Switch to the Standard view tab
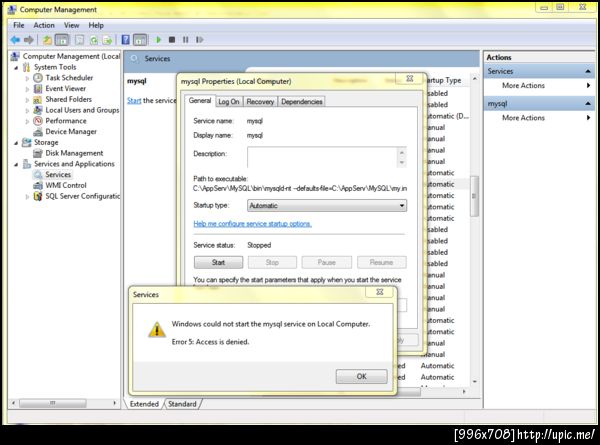Image resolution: width=600 pixels, height=445 pixels. pyautogui.click(x=182, y=404)
